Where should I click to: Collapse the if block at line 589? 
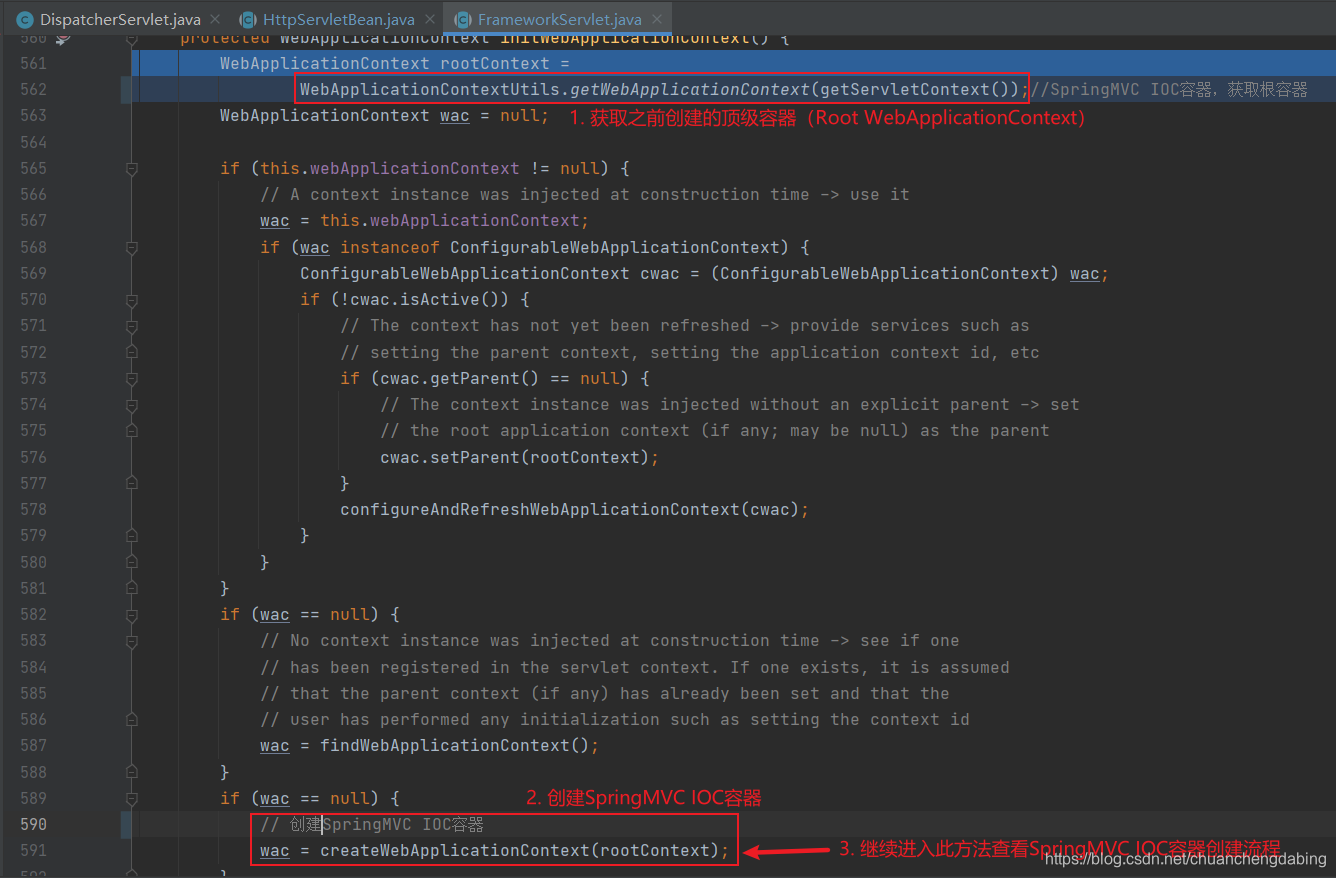(131, 798)
